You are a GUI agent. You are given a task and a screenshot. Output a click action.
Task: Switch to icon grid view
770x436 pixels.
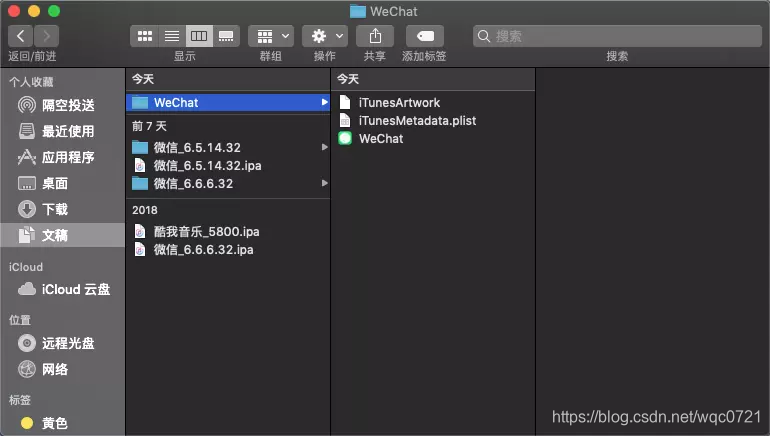point(144,36)
